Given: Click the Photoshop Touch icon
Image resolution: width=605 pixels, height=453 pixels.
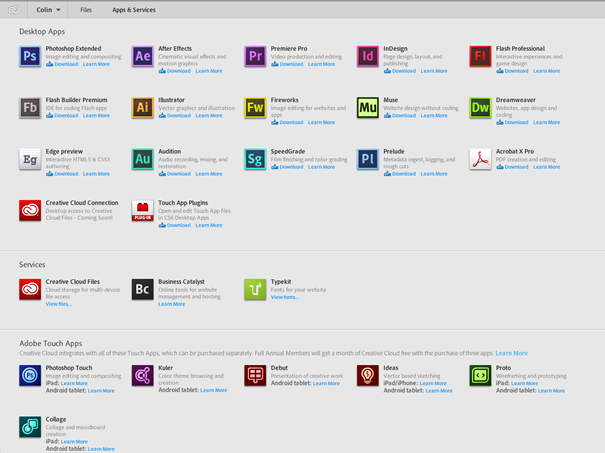Looking at the screenshot, I should pyautogui.click(x=30, y=375).
